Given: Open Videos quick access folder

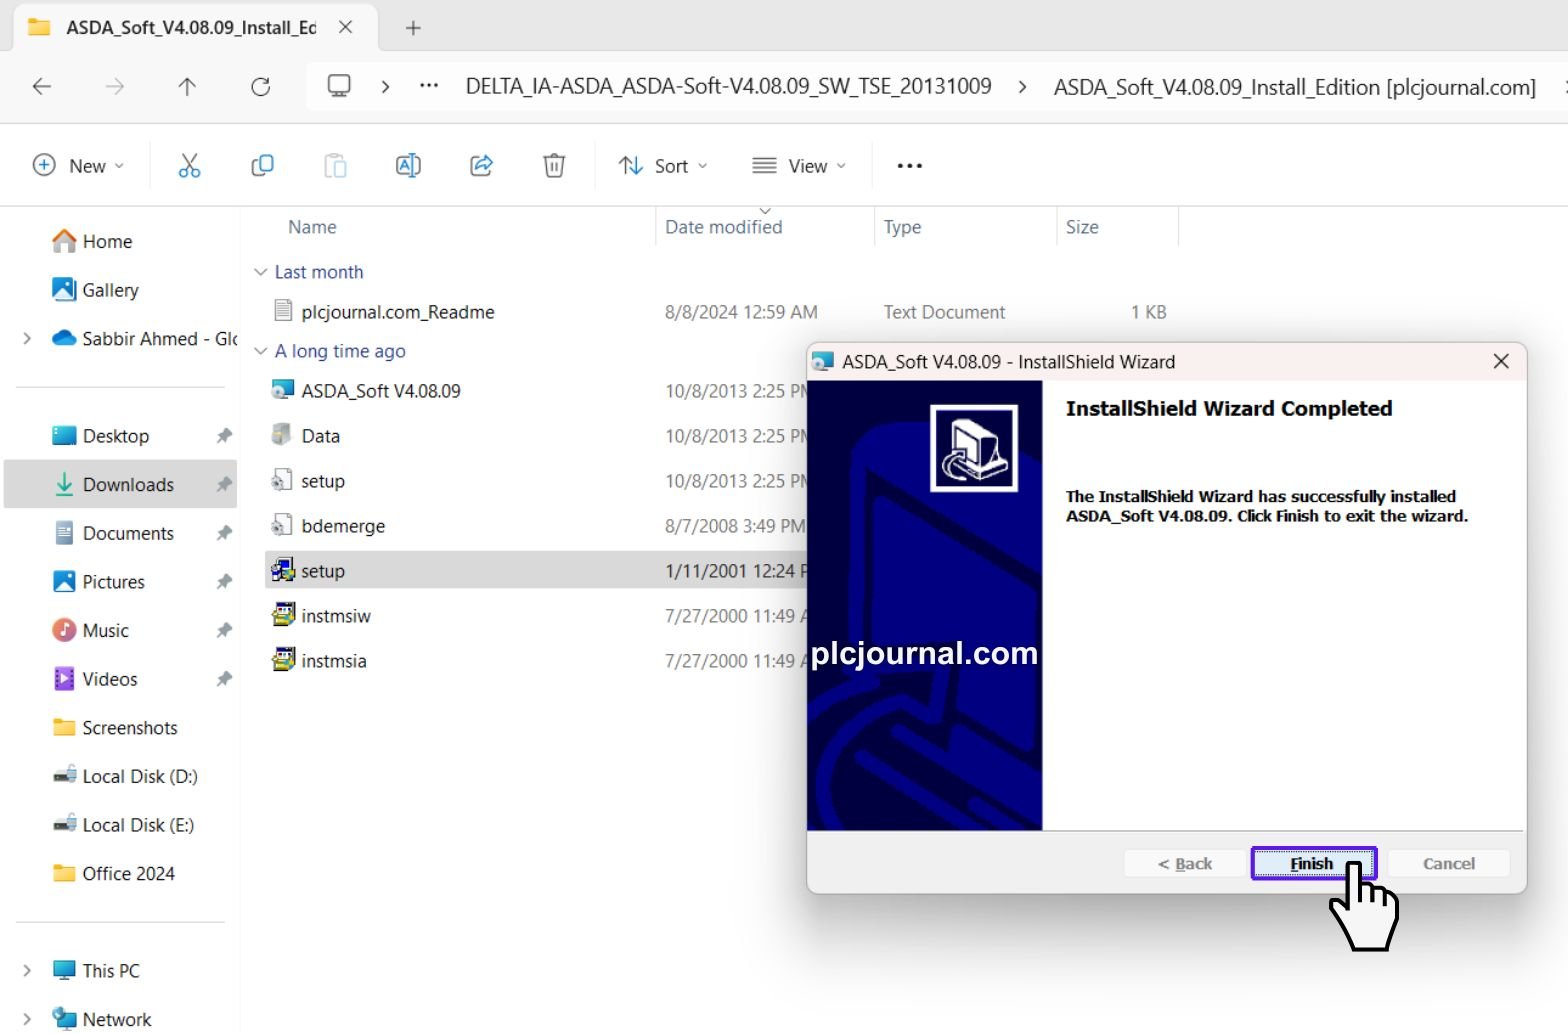Looking at the screenshot, I should click(x=95, y=679).
